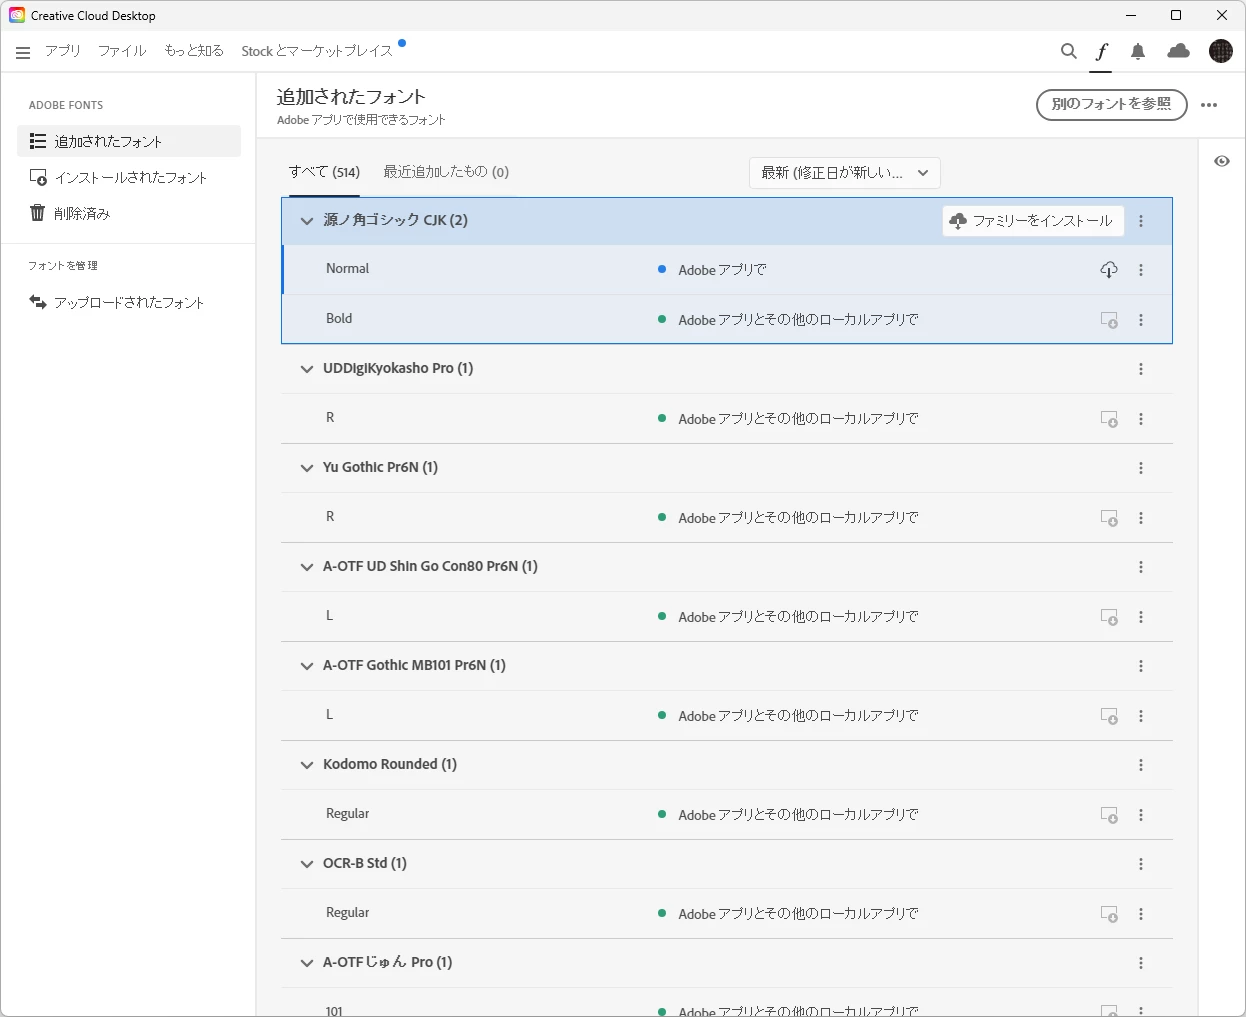The image size is (1246, 1017).
Task: Open the more options ellipsis beside 別のフォントを参照
Action: pyautogui.click(x=1209, y=105)
